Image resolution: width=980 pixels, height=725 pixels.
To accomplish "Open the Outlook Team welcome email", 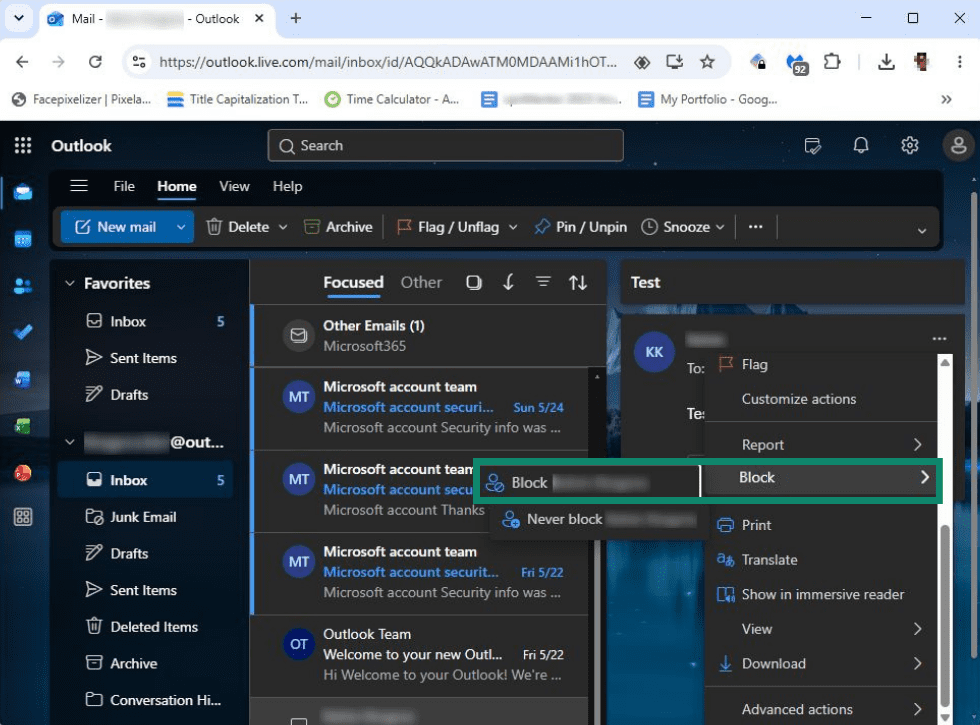I will 421,655.
